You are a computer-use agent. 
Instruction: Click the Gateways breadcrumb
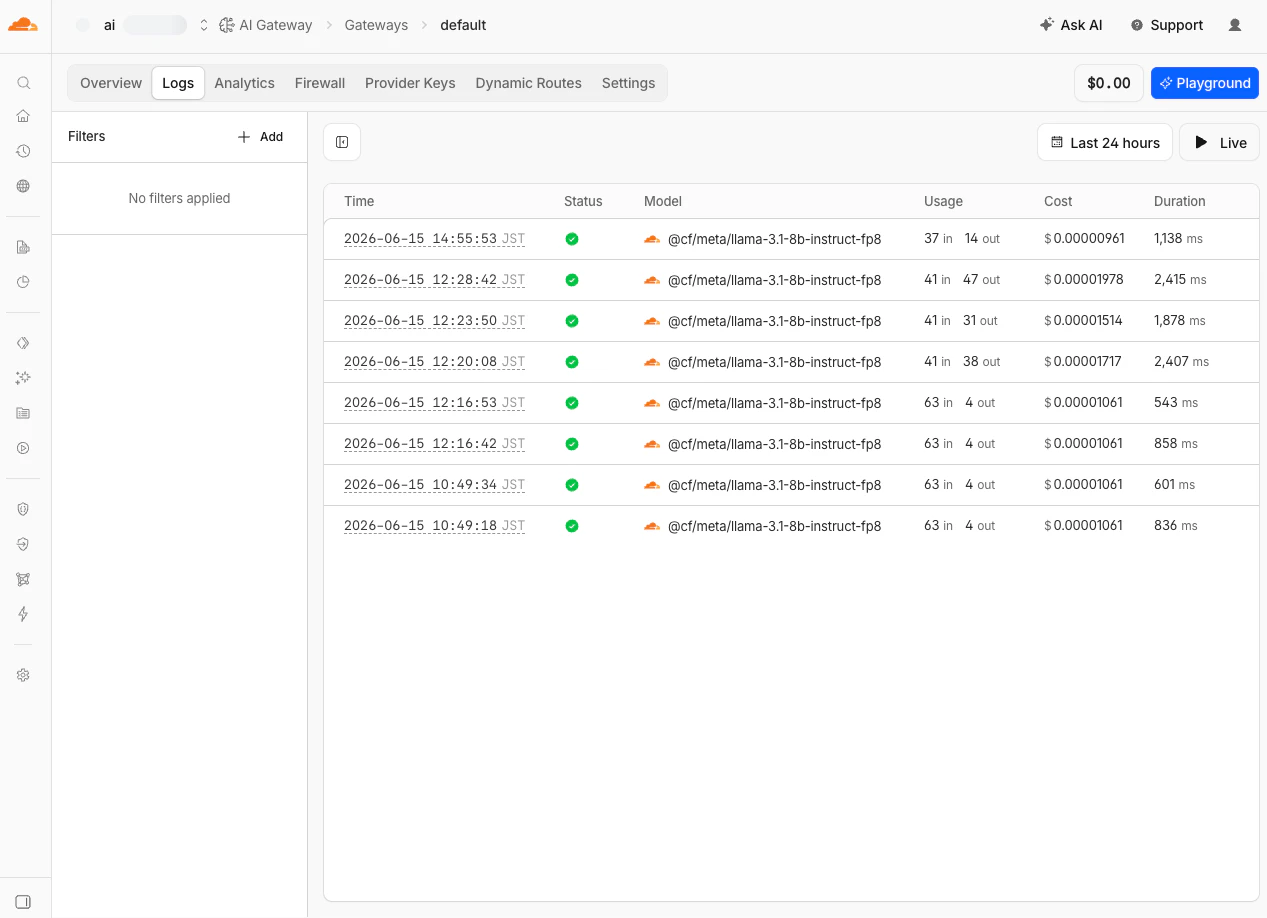click(x=376, y=25)
